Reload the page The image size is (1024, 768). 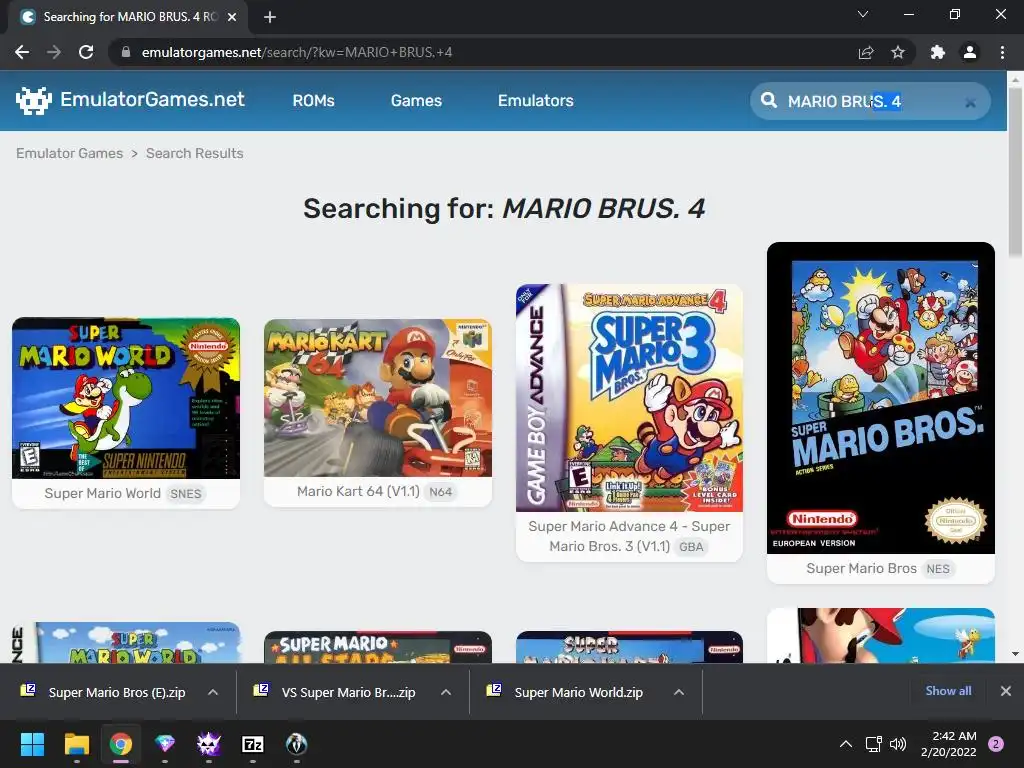86,52
